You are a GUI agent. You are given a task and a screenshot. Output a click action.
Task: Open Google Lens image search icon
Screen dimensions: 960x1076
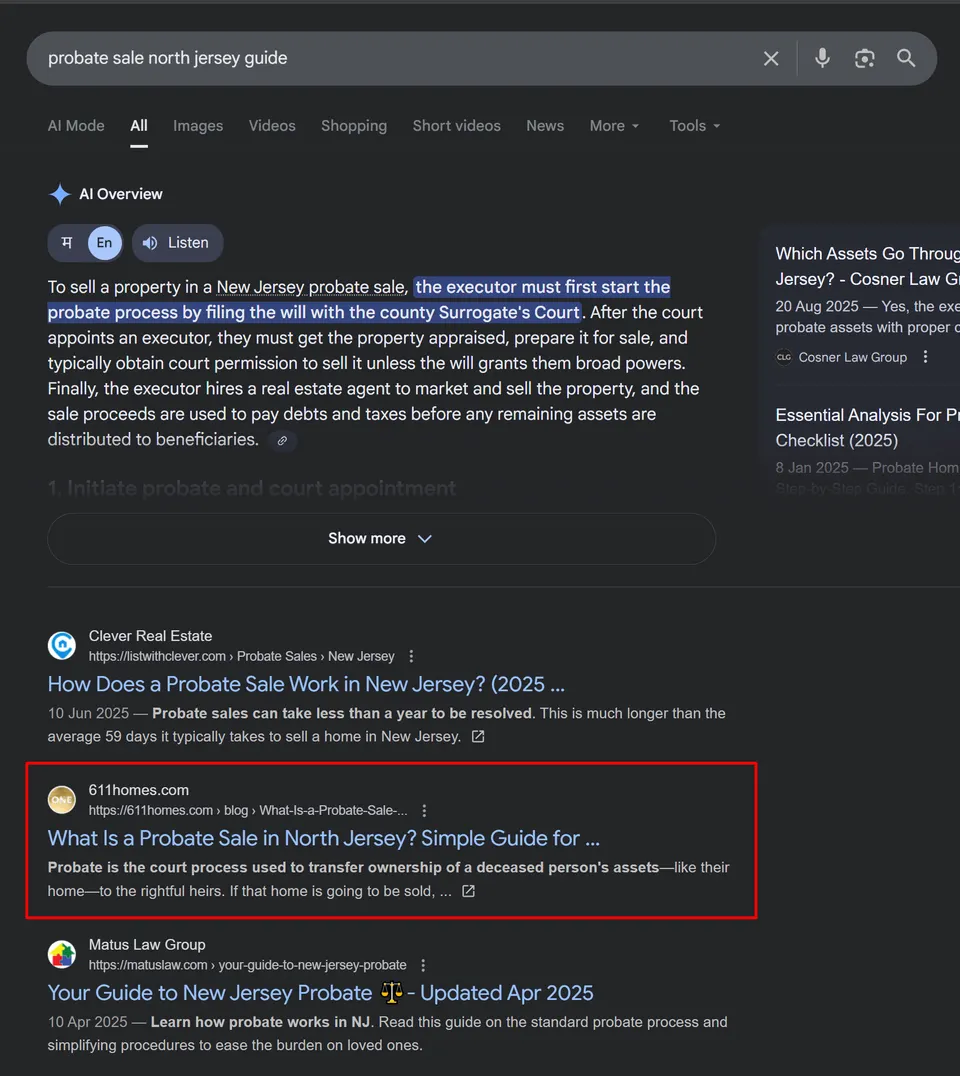coord(865,58)
